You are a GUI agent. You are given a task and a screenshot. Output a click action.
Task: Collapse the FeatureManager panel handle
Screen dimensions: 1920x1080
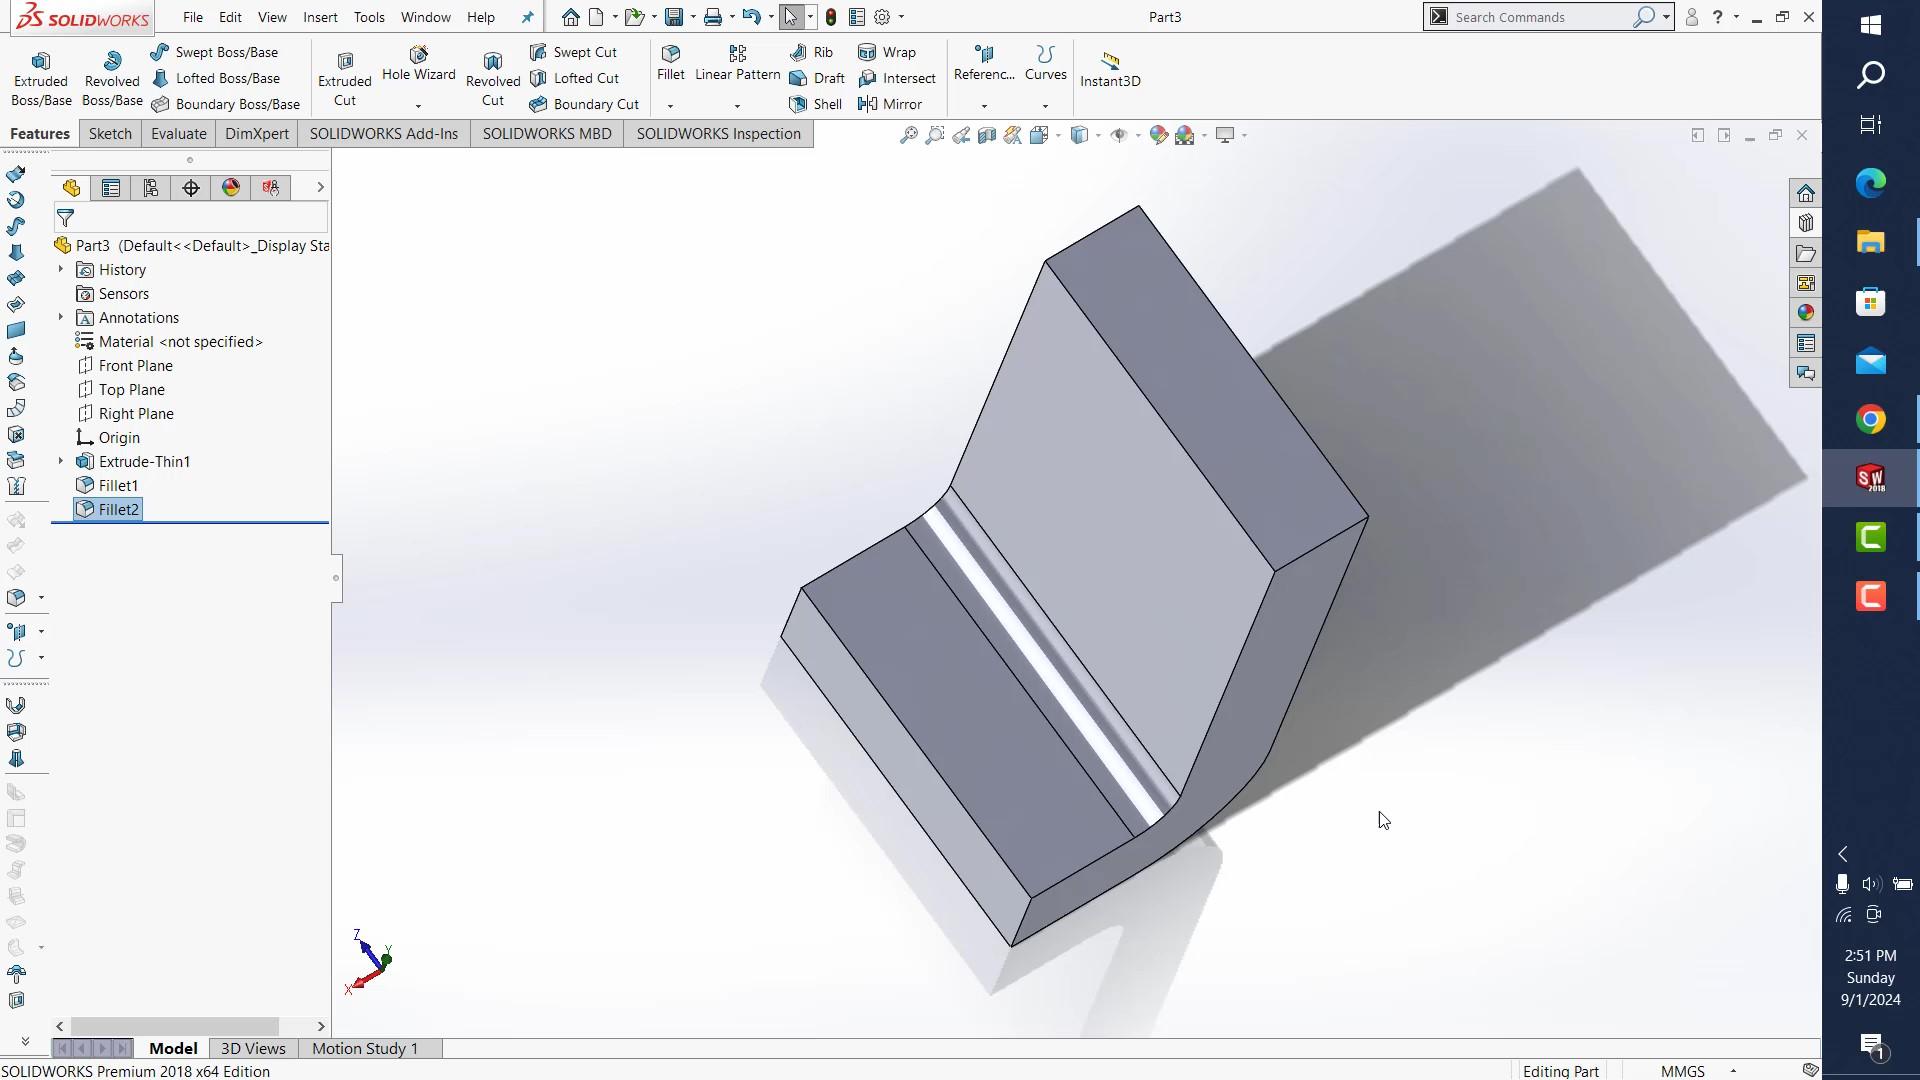pos(336,578)
